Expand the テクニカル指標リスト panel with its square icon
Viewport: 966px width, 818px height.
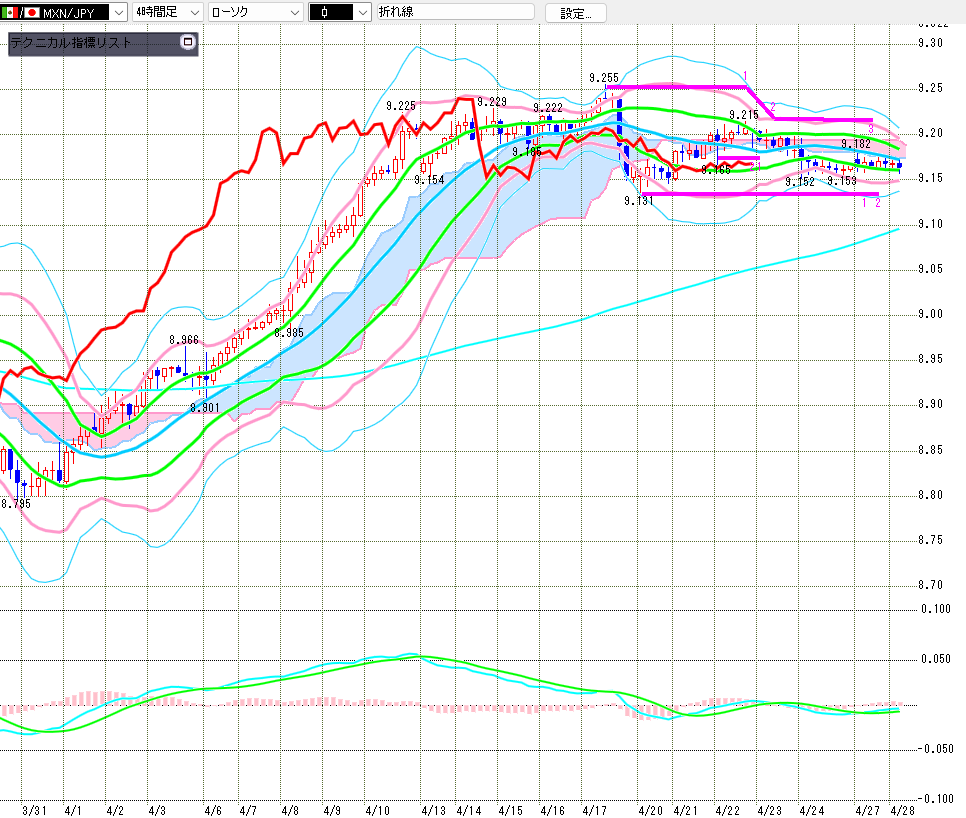[187, 43]
